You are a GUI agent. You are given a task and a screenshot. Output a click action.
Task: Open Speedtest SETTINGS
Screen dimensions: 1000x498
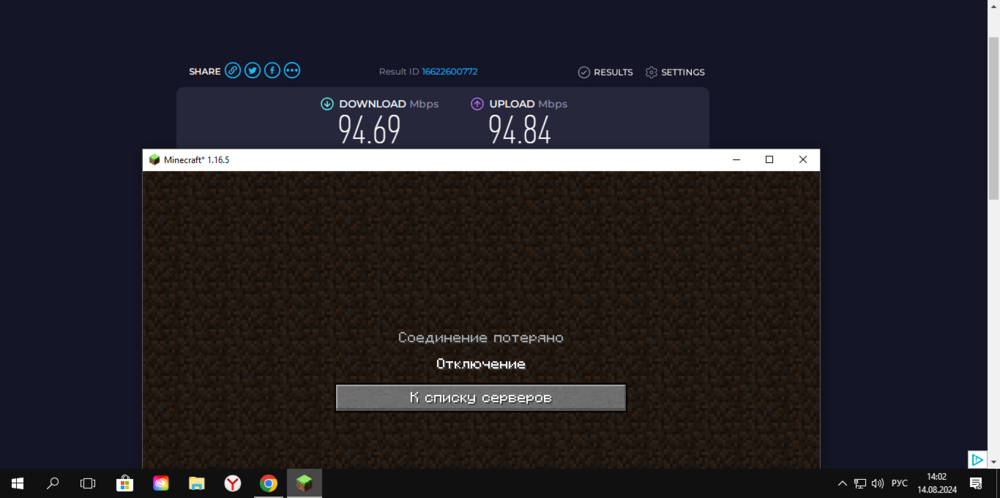coord(675,72)
